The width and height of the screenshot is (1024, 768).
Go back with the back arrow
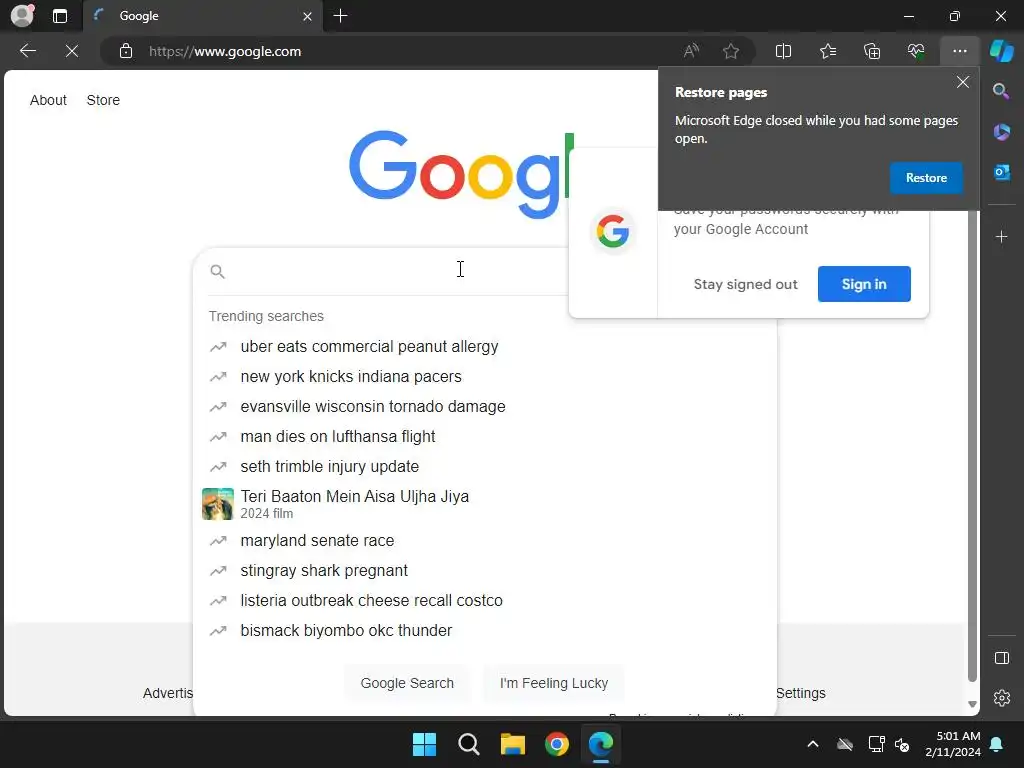[x=28, y=51]
